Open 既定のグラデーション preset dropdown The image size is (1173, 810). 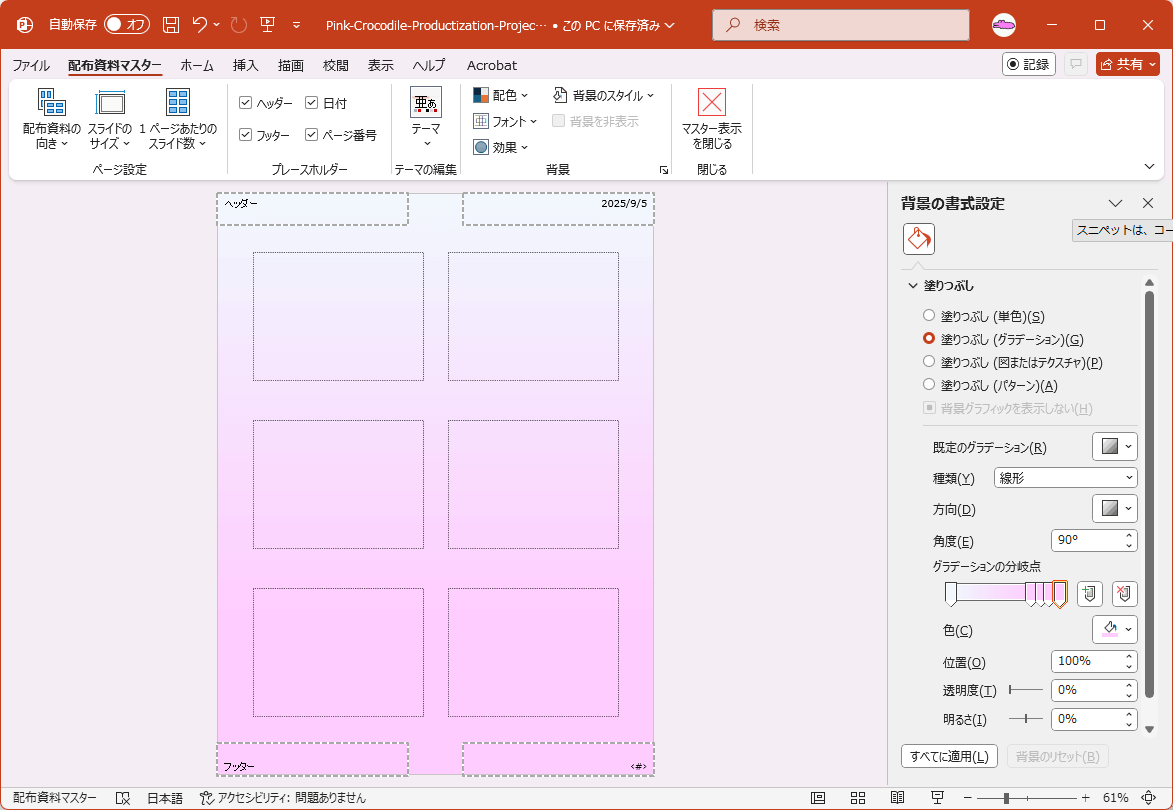(1115, 447)
